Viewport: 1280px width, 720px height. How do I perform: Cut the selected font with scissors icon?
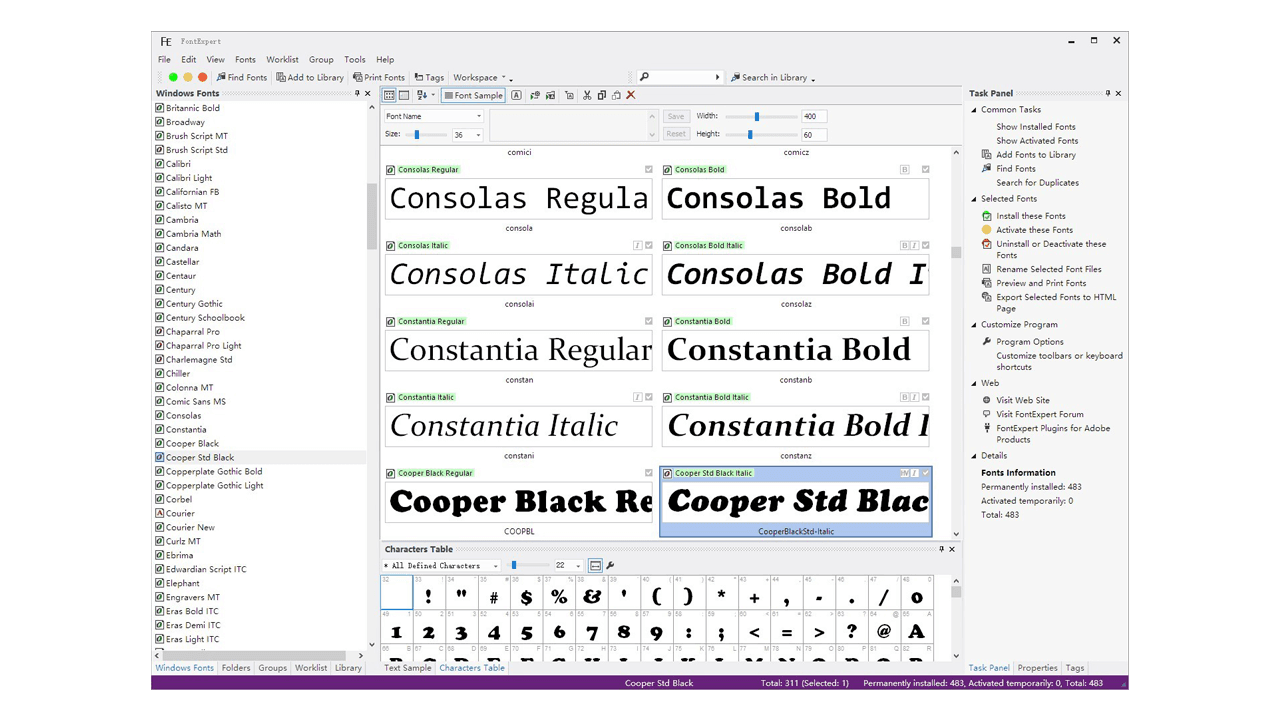click(x=587, y=95)
